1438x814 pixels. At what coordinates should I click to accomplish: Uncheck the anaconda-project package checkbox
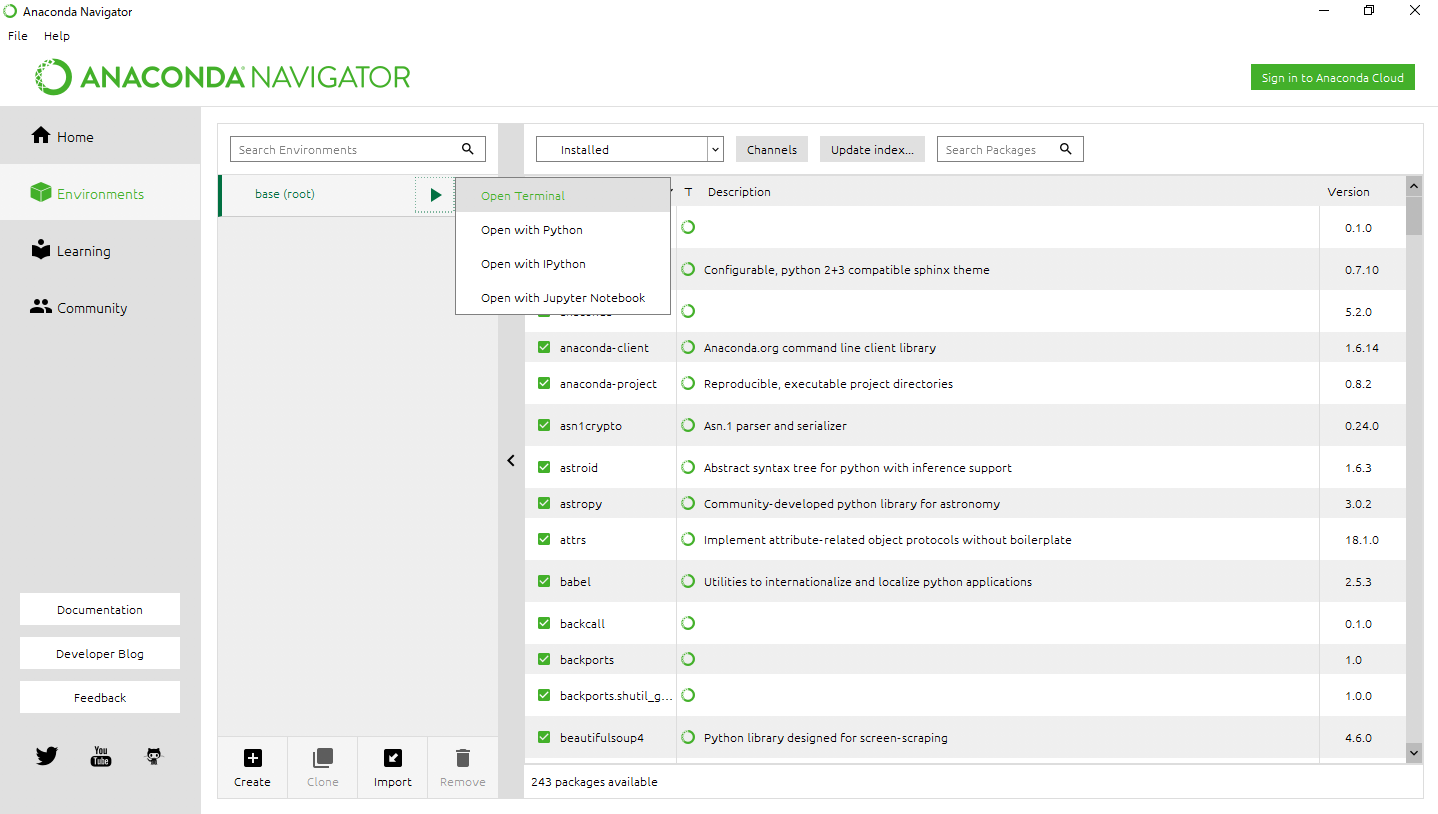(x=544, y=383)
